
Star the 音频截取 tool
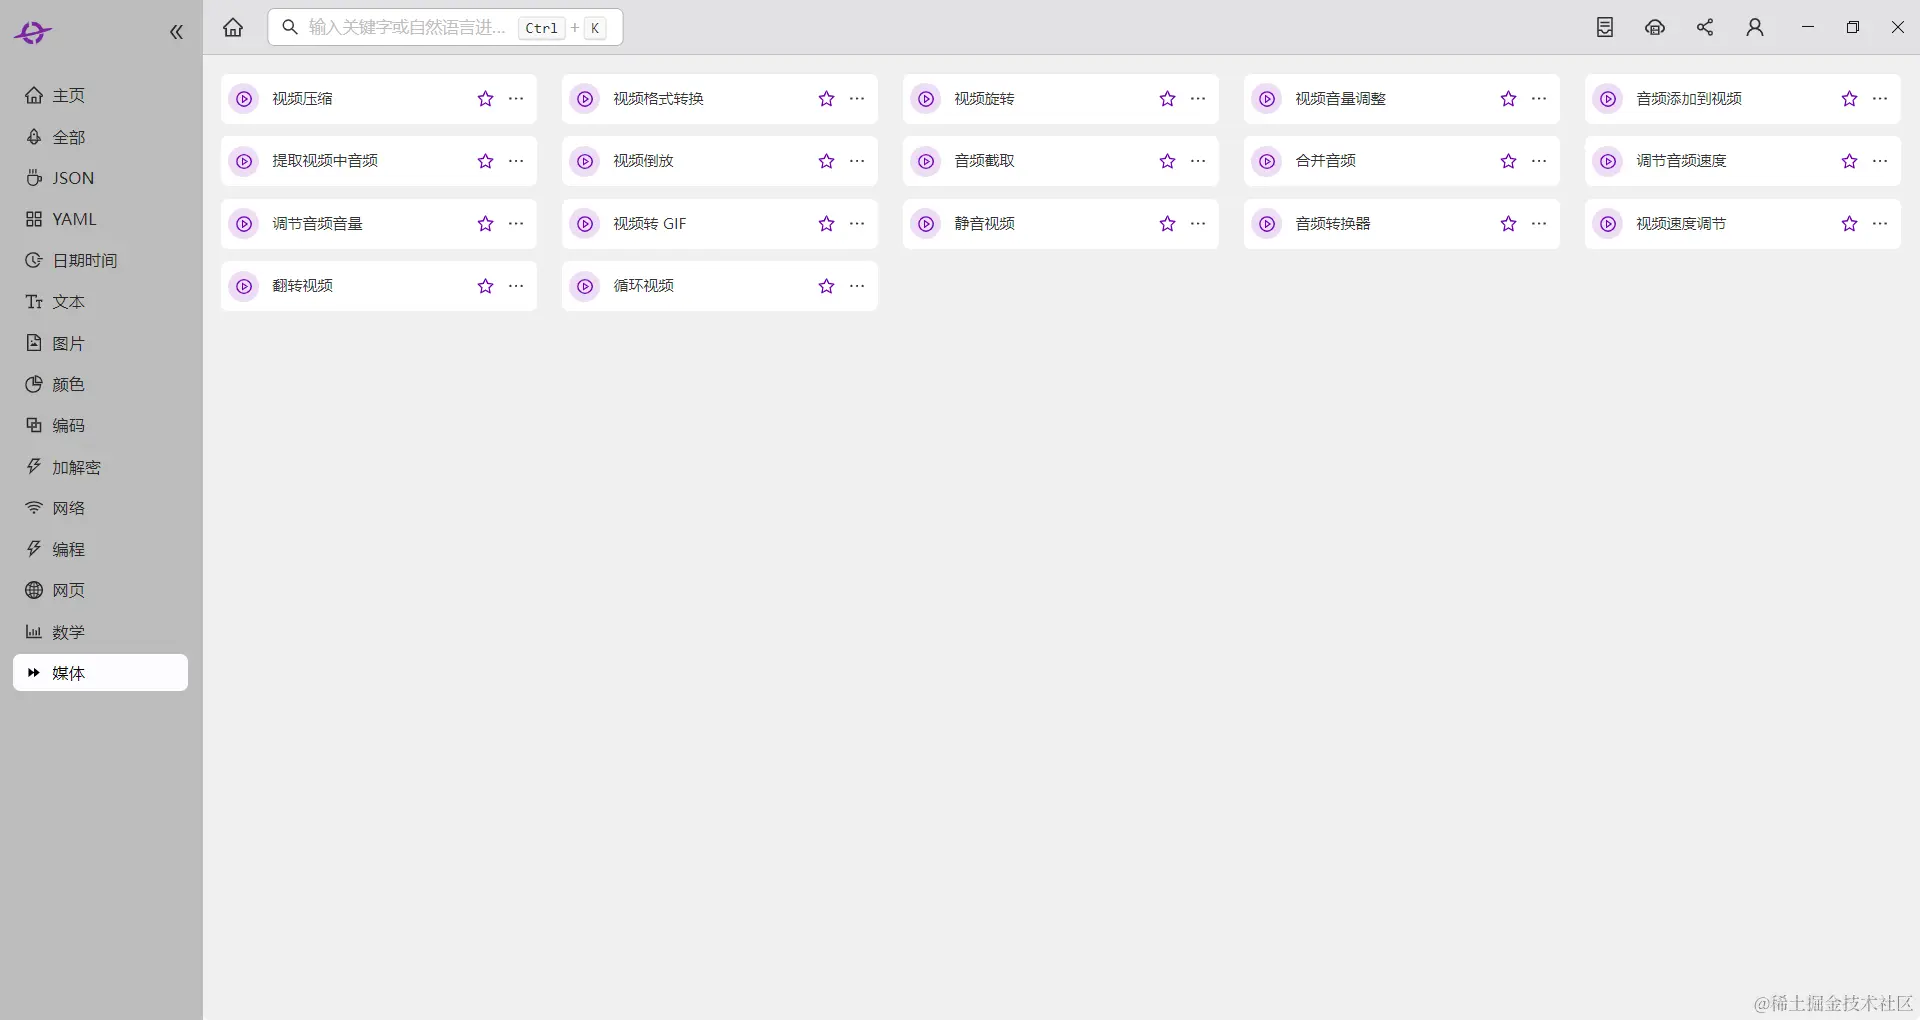pos(1167,161)
